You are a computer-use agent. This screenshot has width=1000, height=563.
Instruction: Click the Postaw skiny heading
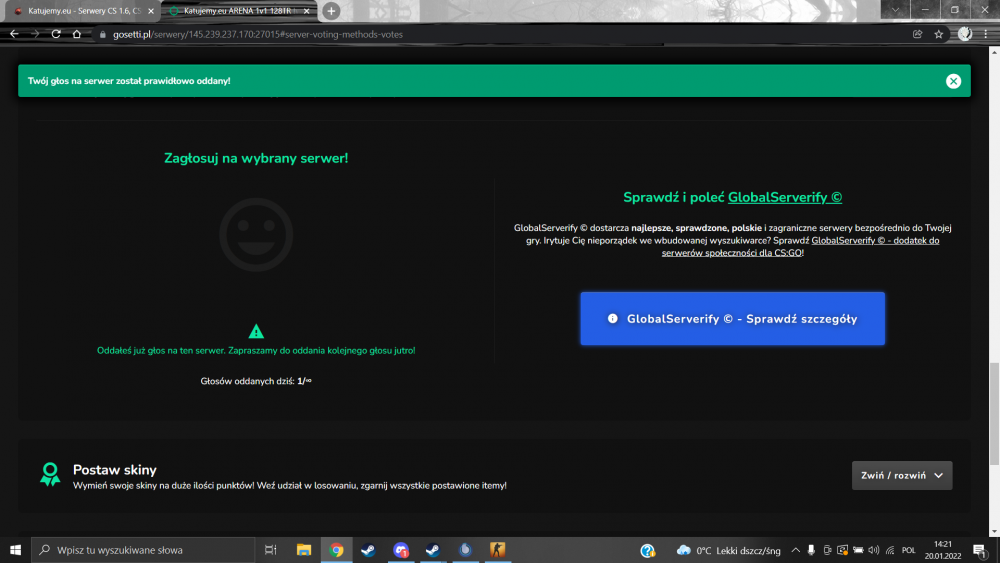(x=115, y=470)
